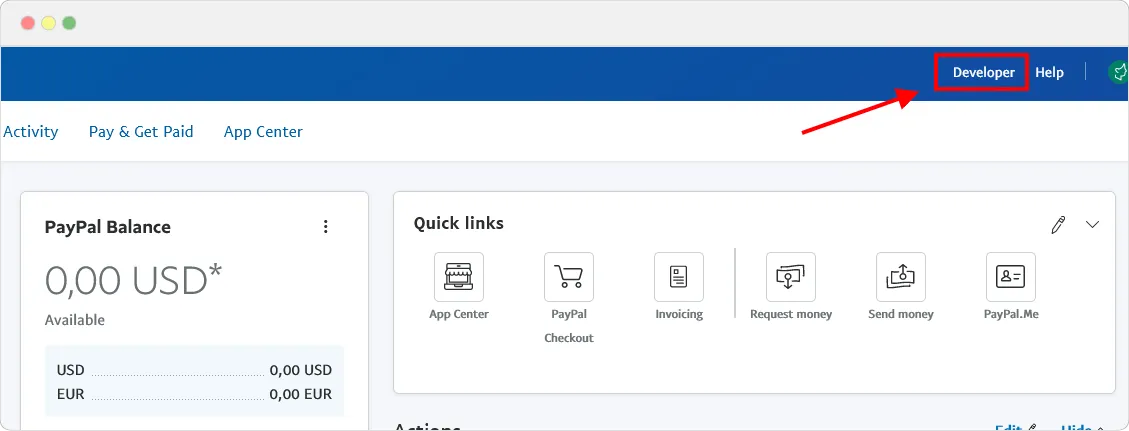Open the Pay & Get Paid tab
The height and width of the screenshot is (431, 1129).
tap(141, 132)
